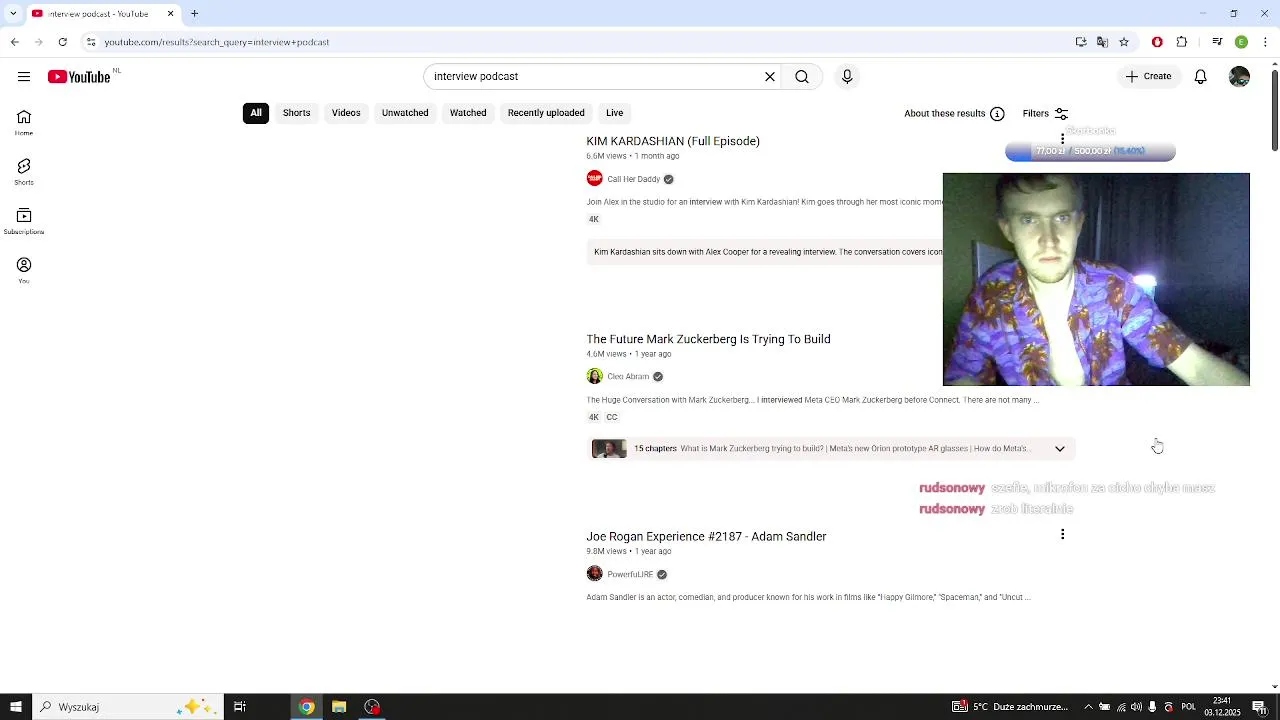Show hidden system tray icons

1088,707
